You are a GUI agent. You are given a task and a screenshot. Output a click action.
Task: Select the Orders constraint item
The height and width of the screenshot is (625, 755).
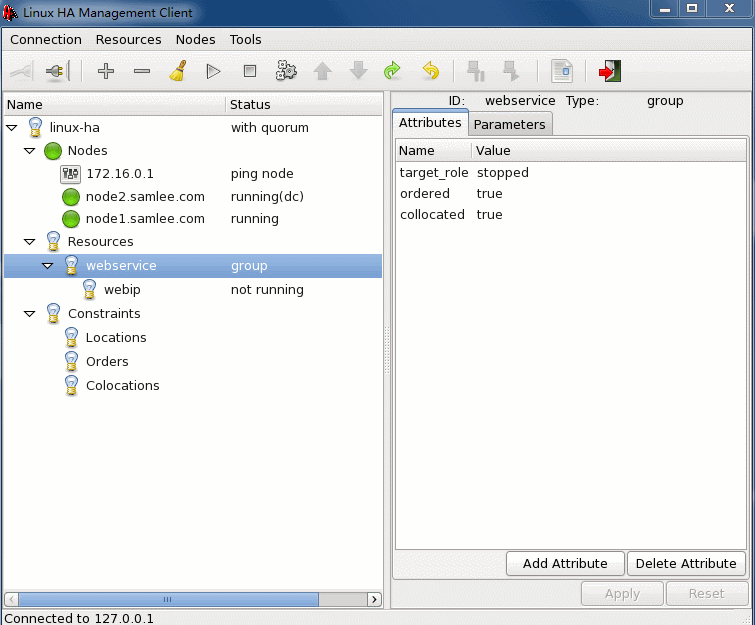(107, 362)
